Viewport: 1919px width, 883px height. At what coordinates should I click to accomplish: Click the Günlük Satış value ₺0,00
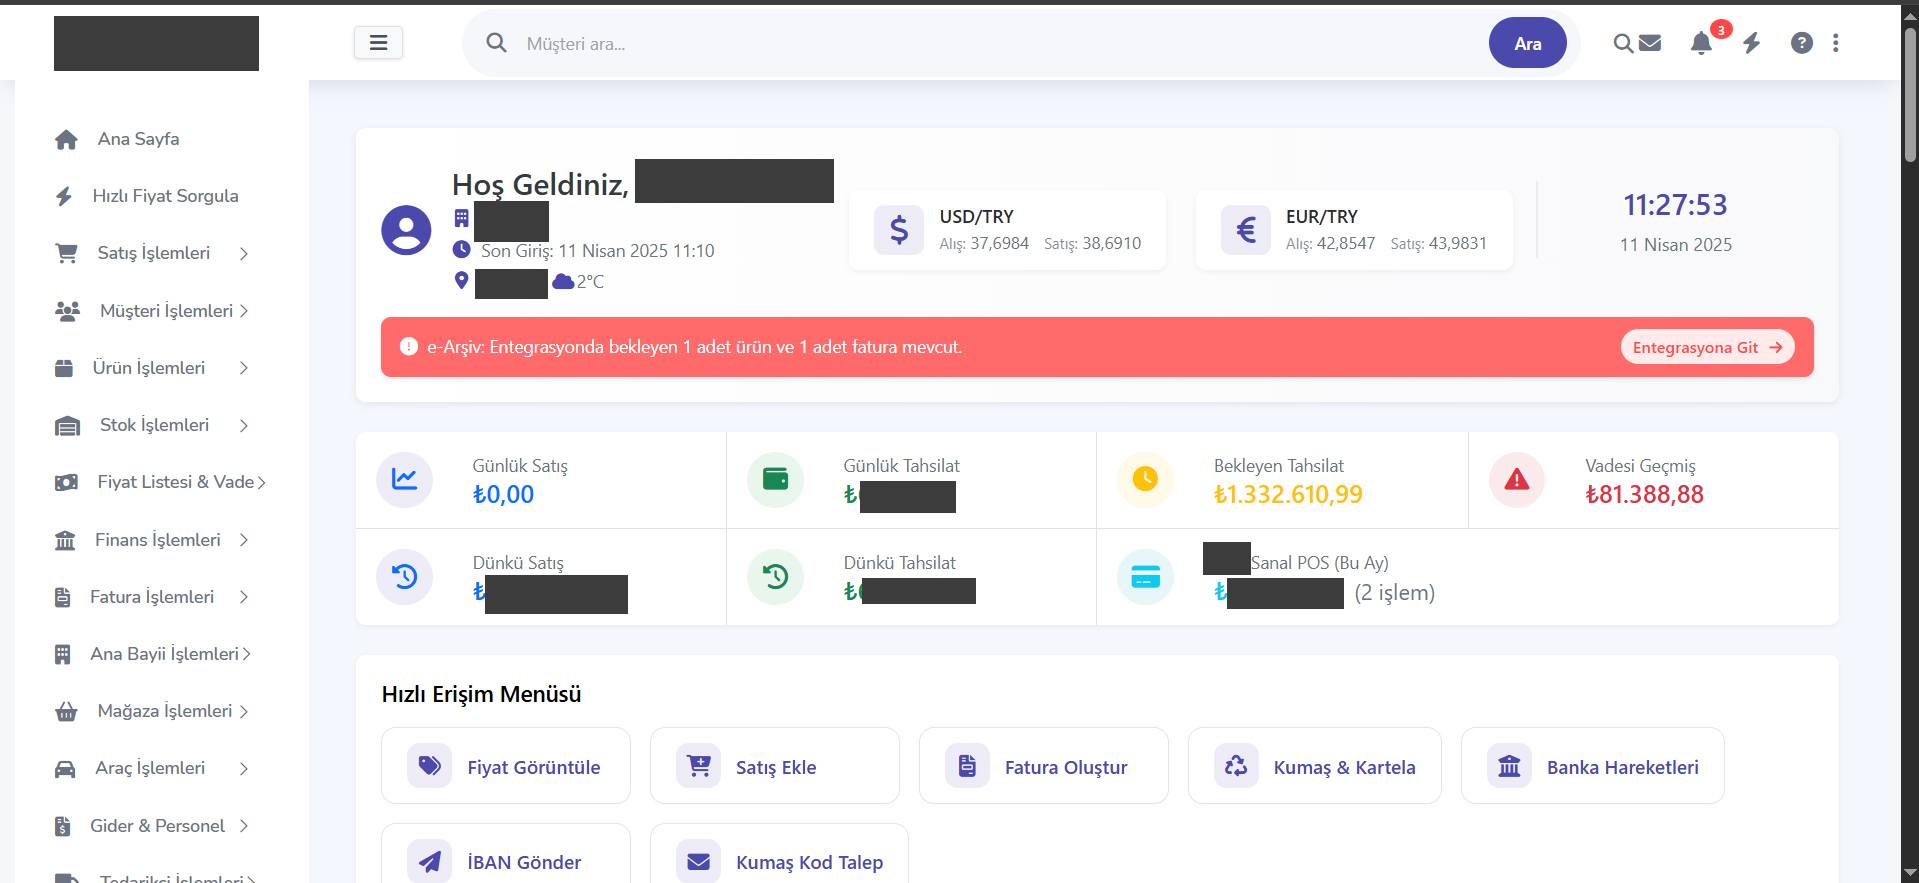(503, 494)
